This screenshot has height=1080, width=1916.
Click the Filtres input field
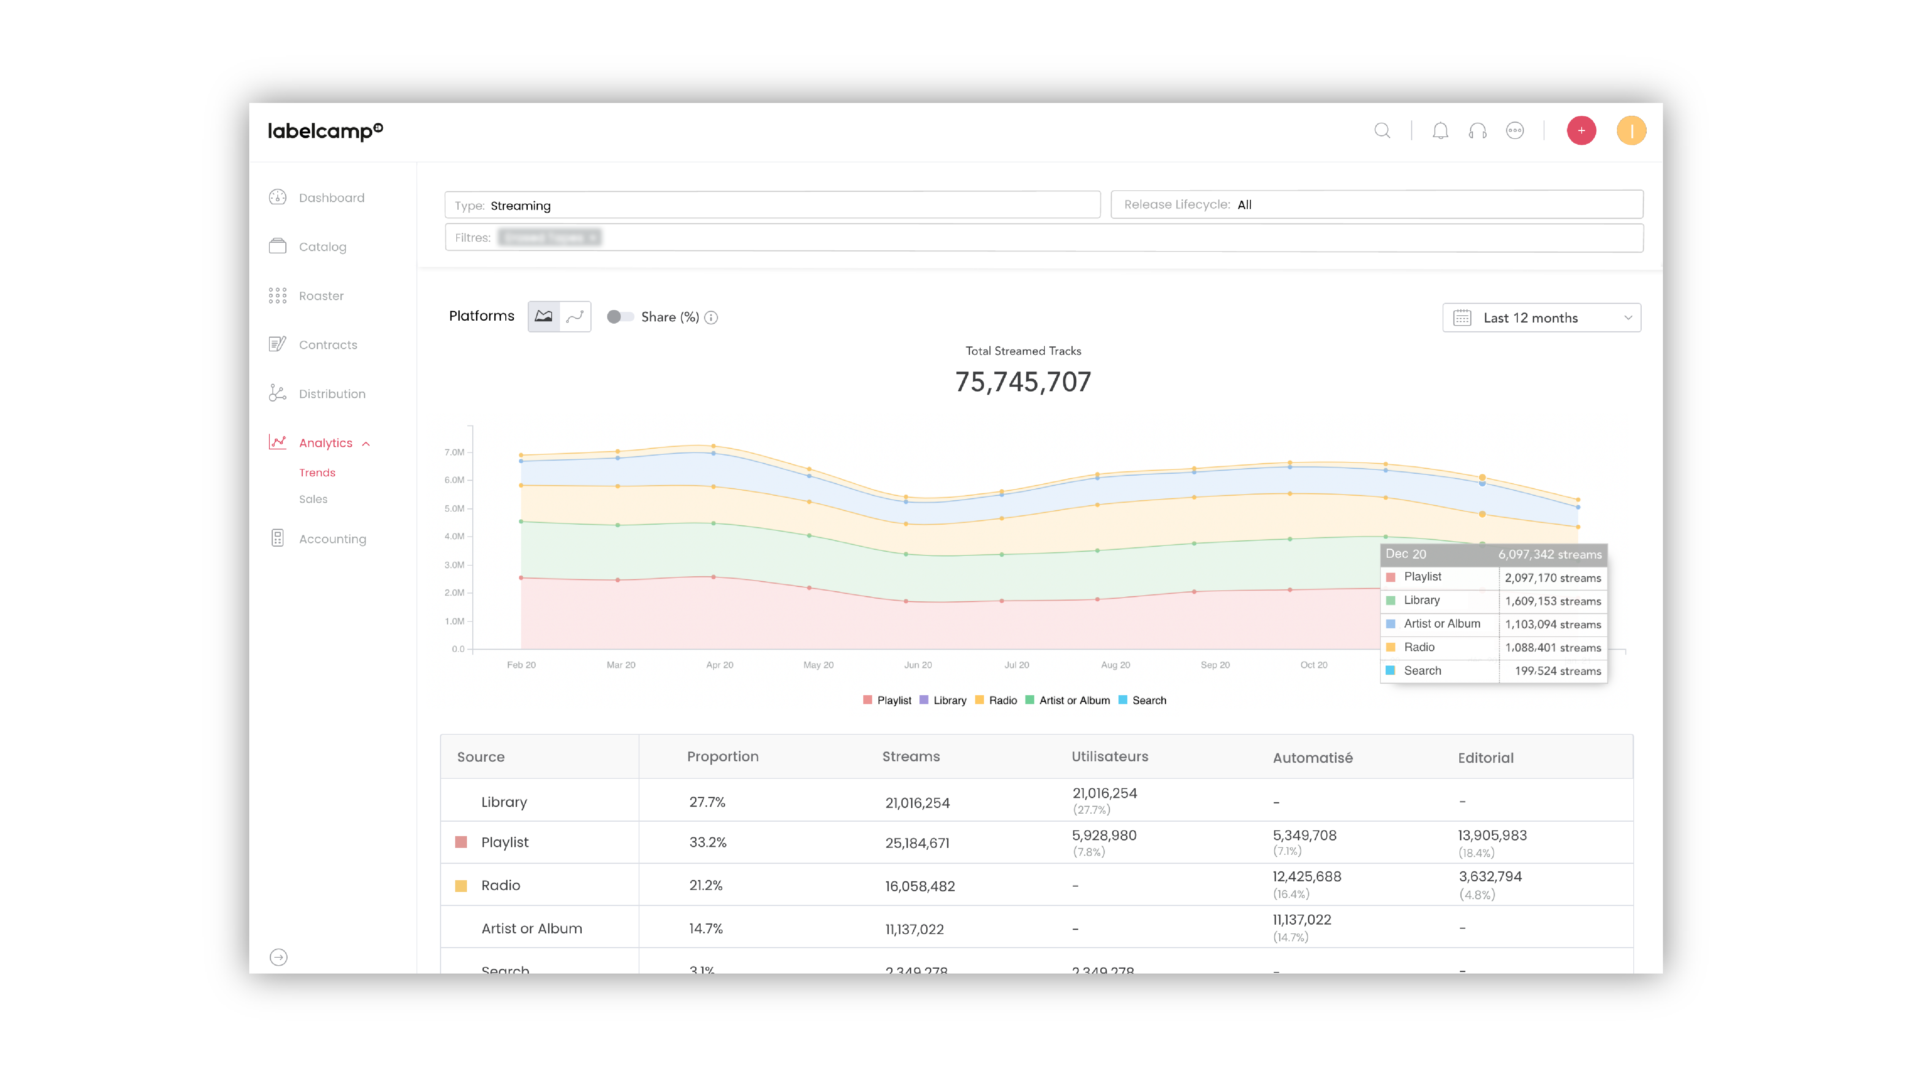[1100, 238]
